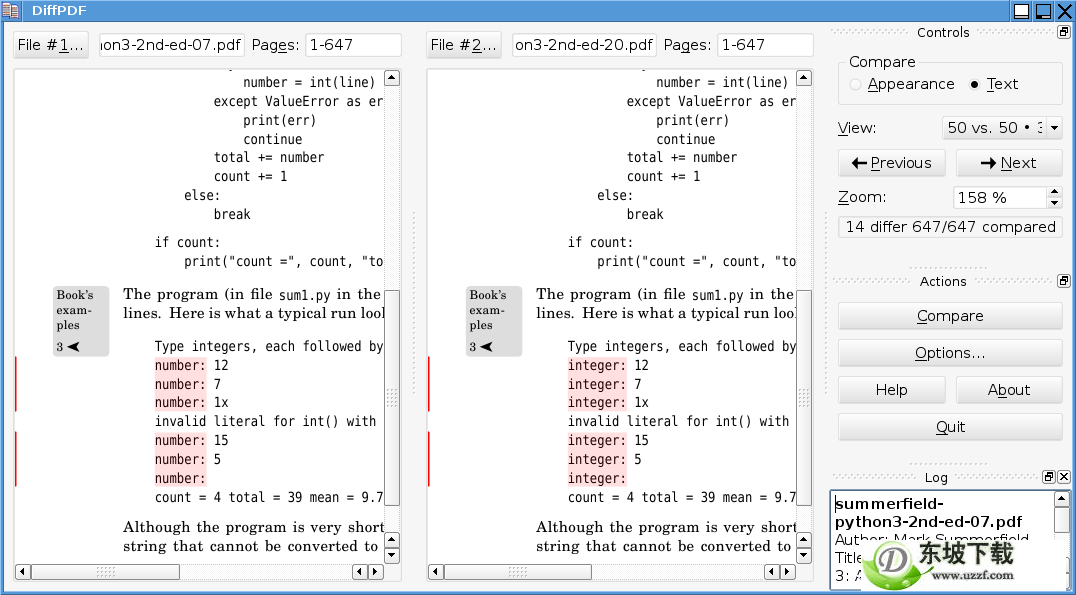Click the second file name field ending ed-20.pdf
This screenshot has width=1076, height=595.
click(584, 45)
